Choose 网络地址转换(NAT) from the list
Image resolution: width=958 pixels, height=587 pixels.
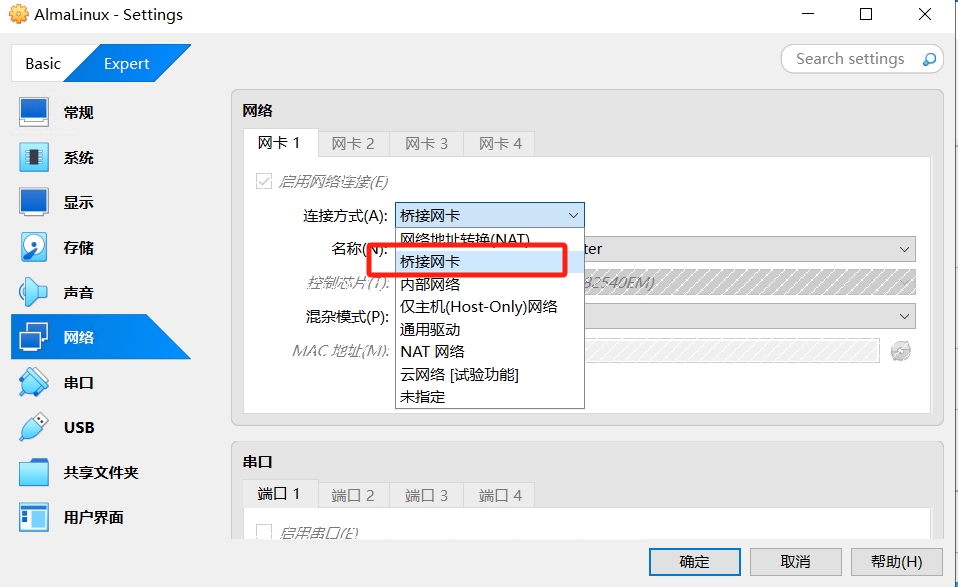pos(489,238)
